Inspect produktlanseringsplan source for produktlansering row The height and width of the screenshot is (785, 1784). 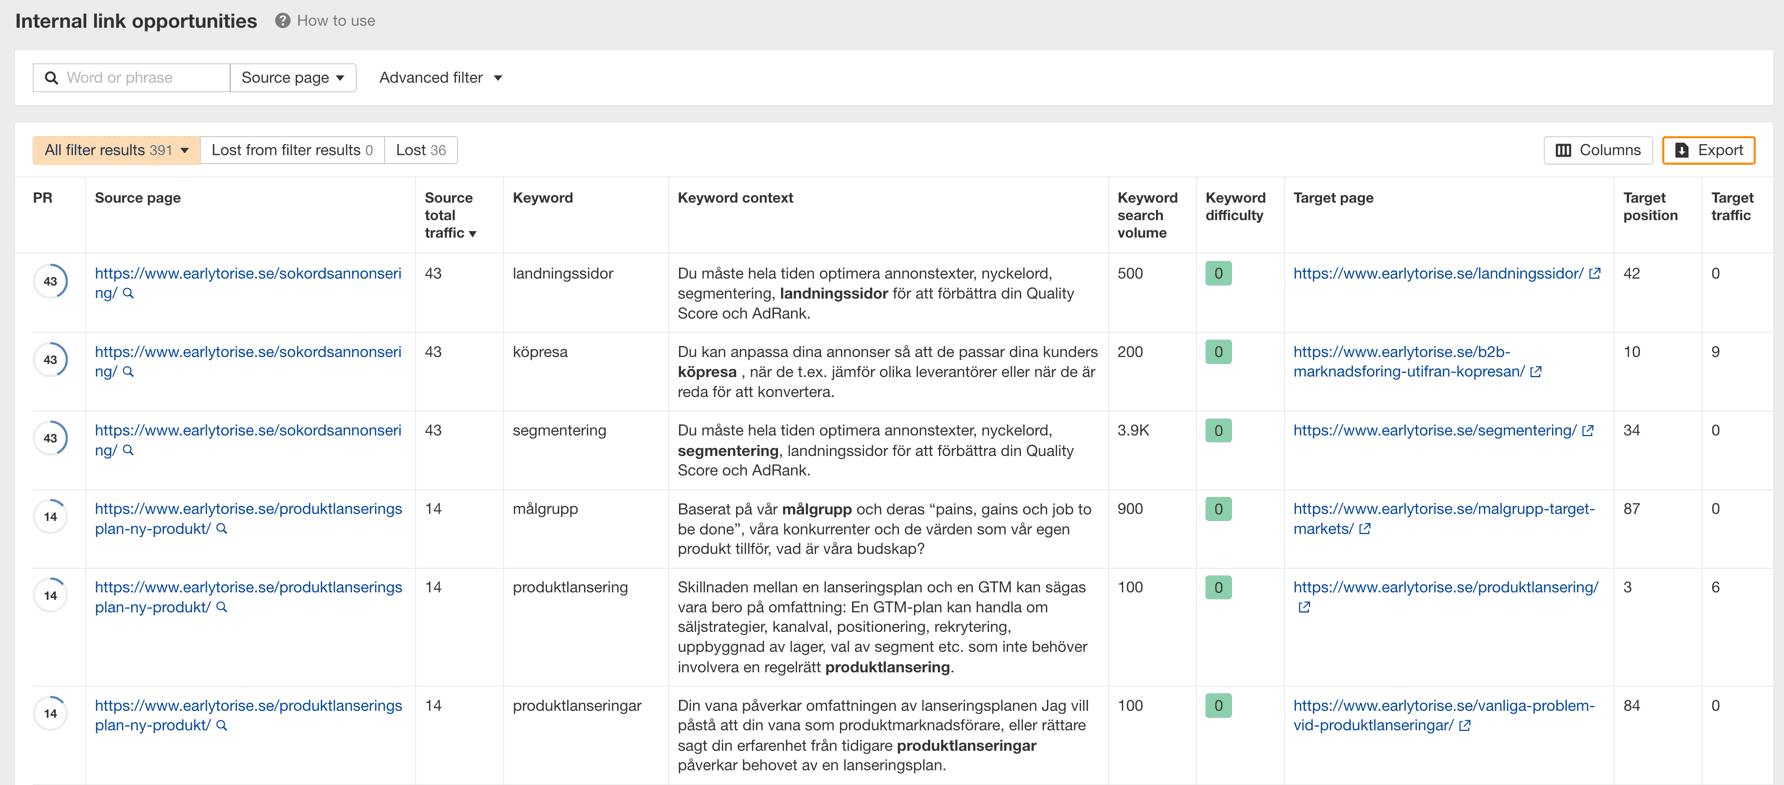(222, 608)
